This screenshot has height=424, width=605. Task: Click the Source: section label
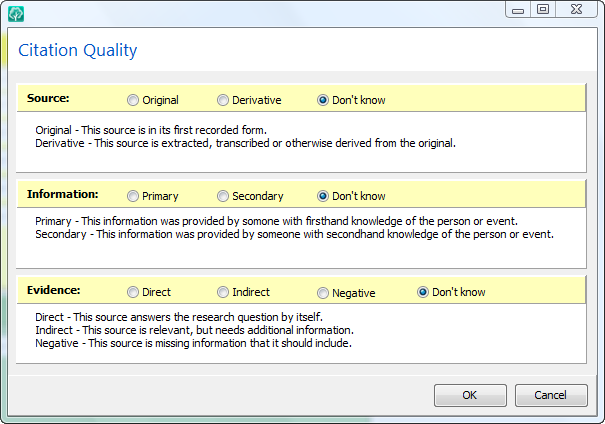tap(48, 98)
